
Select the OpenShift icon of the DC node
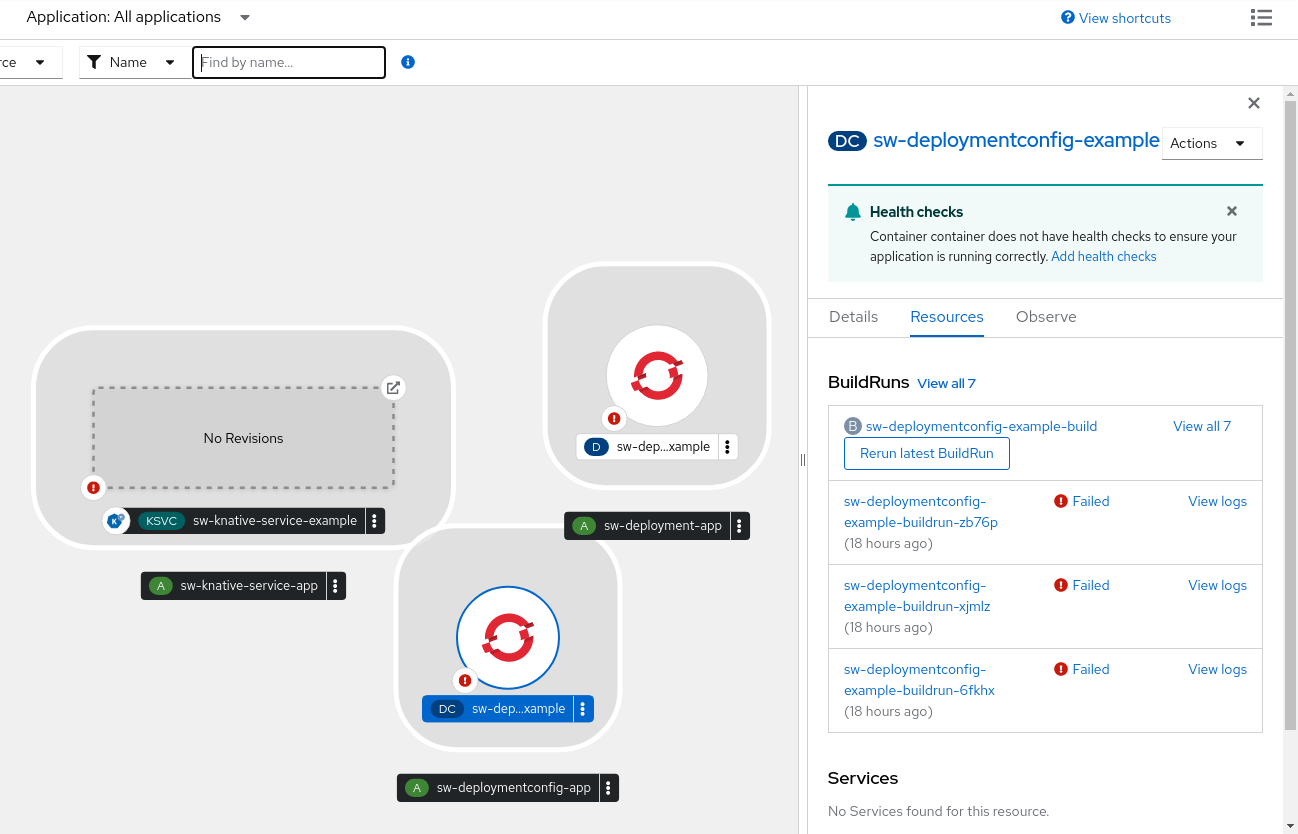point(508,637)
